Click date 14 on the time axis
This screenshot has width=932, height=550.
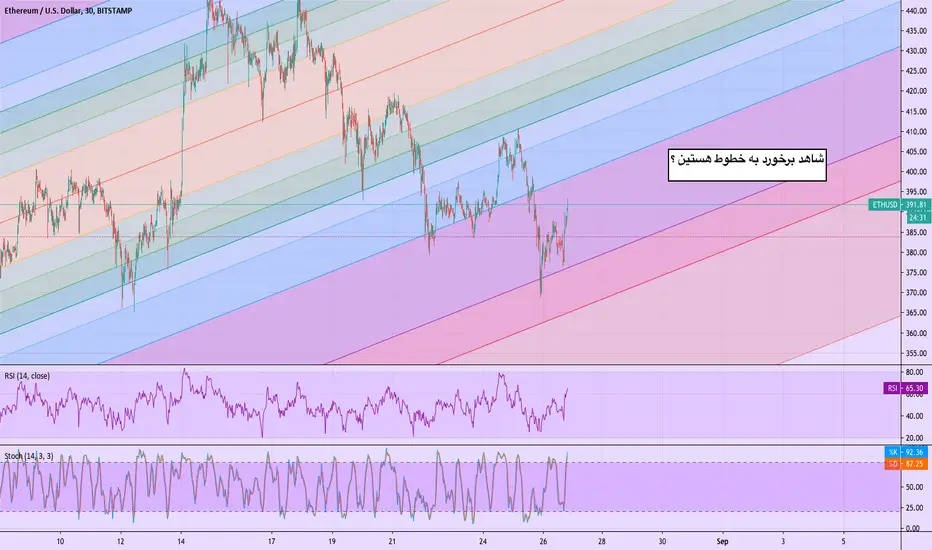point(181,541)
